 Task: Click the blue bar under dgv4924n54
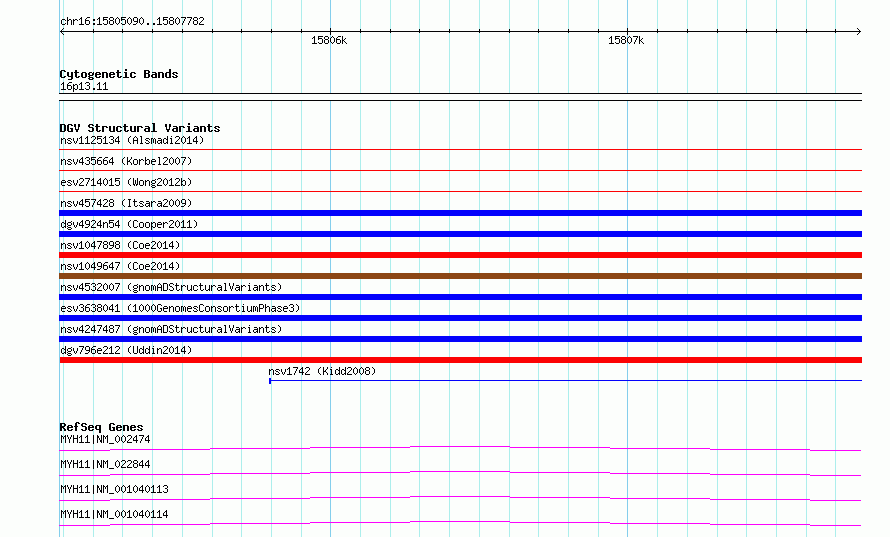(x=460, y=234)
